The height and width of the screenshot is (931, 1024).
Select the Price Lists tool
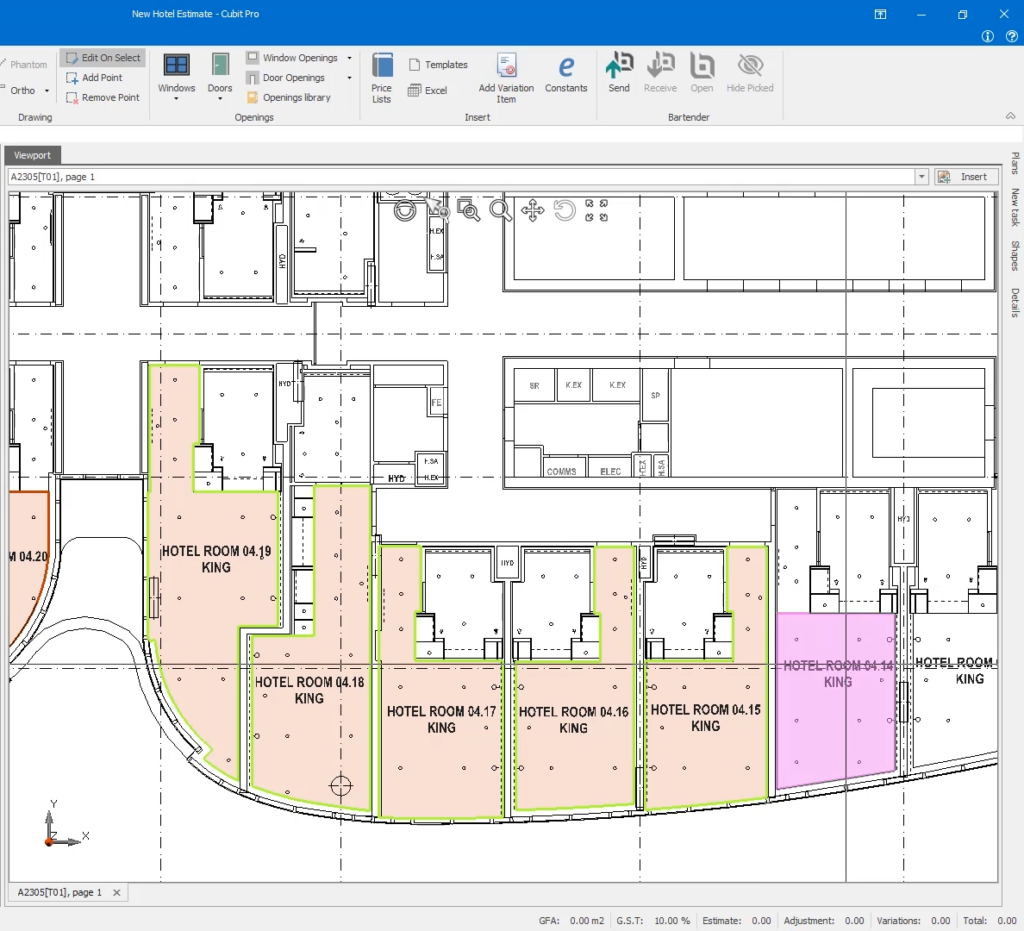pos(381,76)
